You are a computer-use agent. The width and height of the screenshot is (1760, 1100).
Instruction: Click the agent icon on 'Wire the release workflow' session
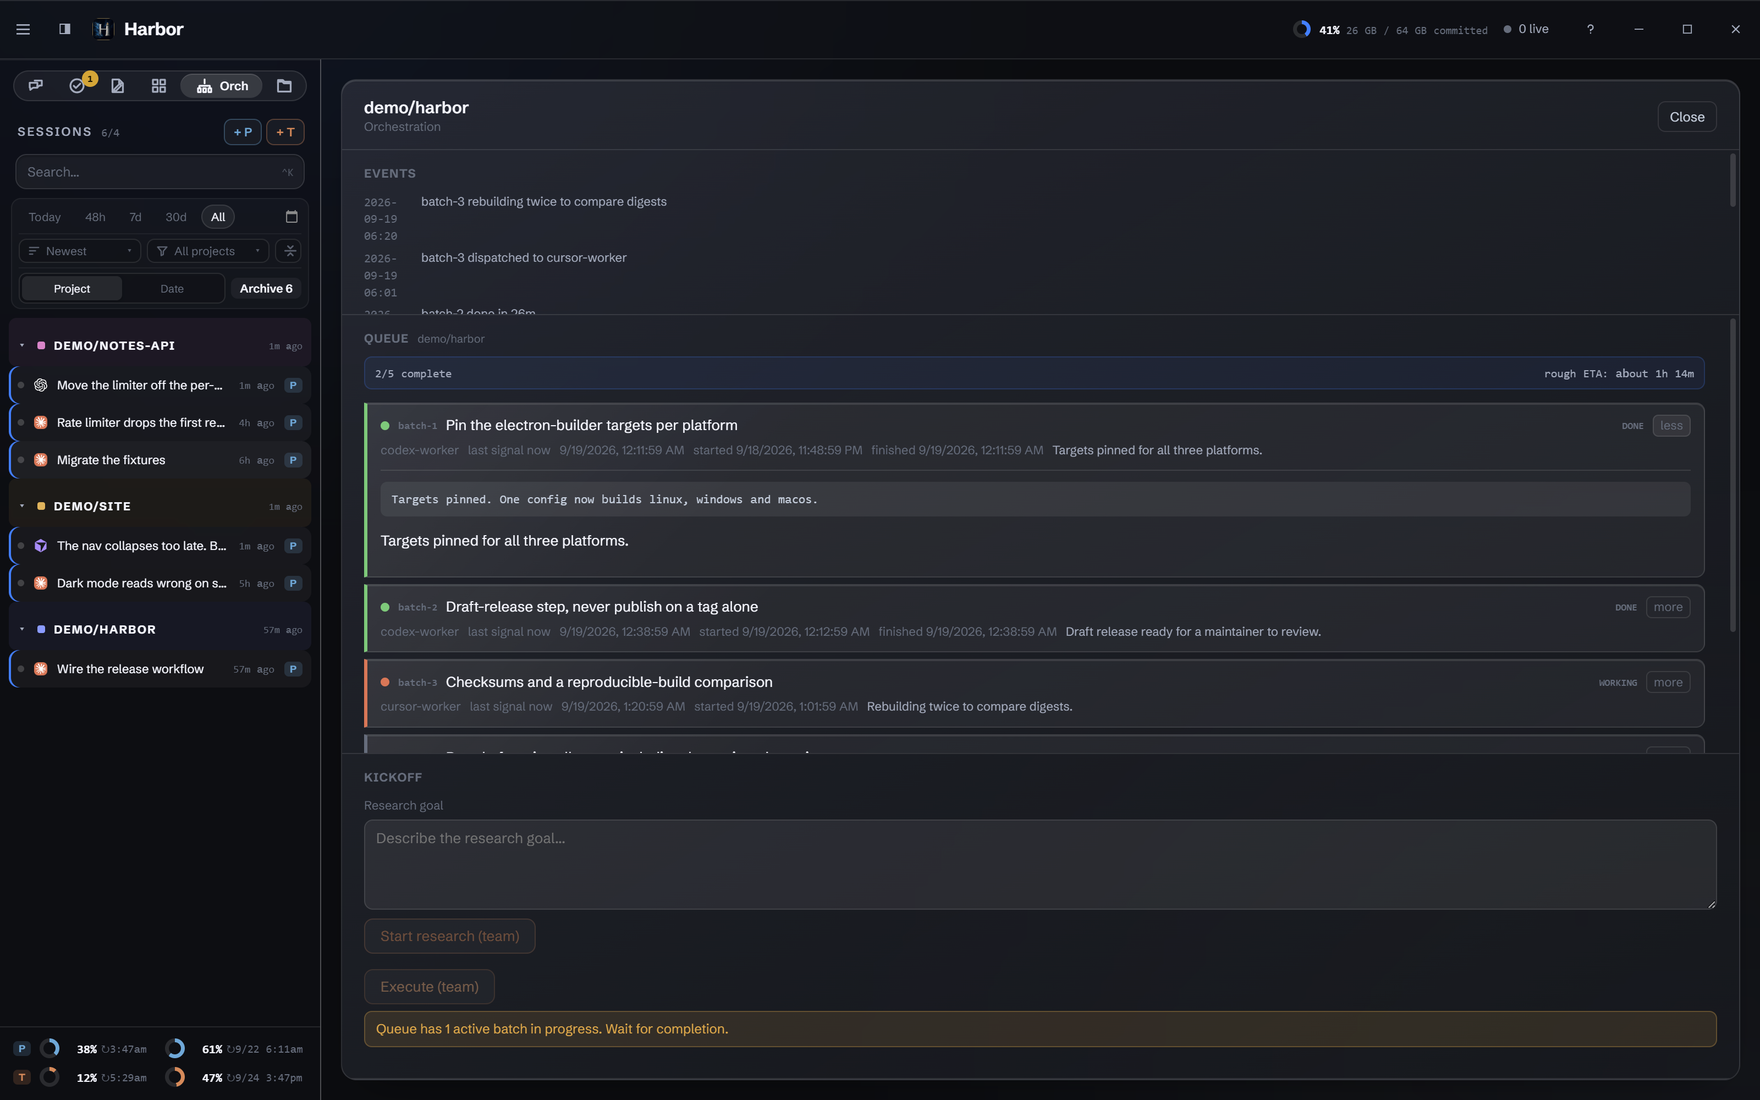(x=41, y=669)
